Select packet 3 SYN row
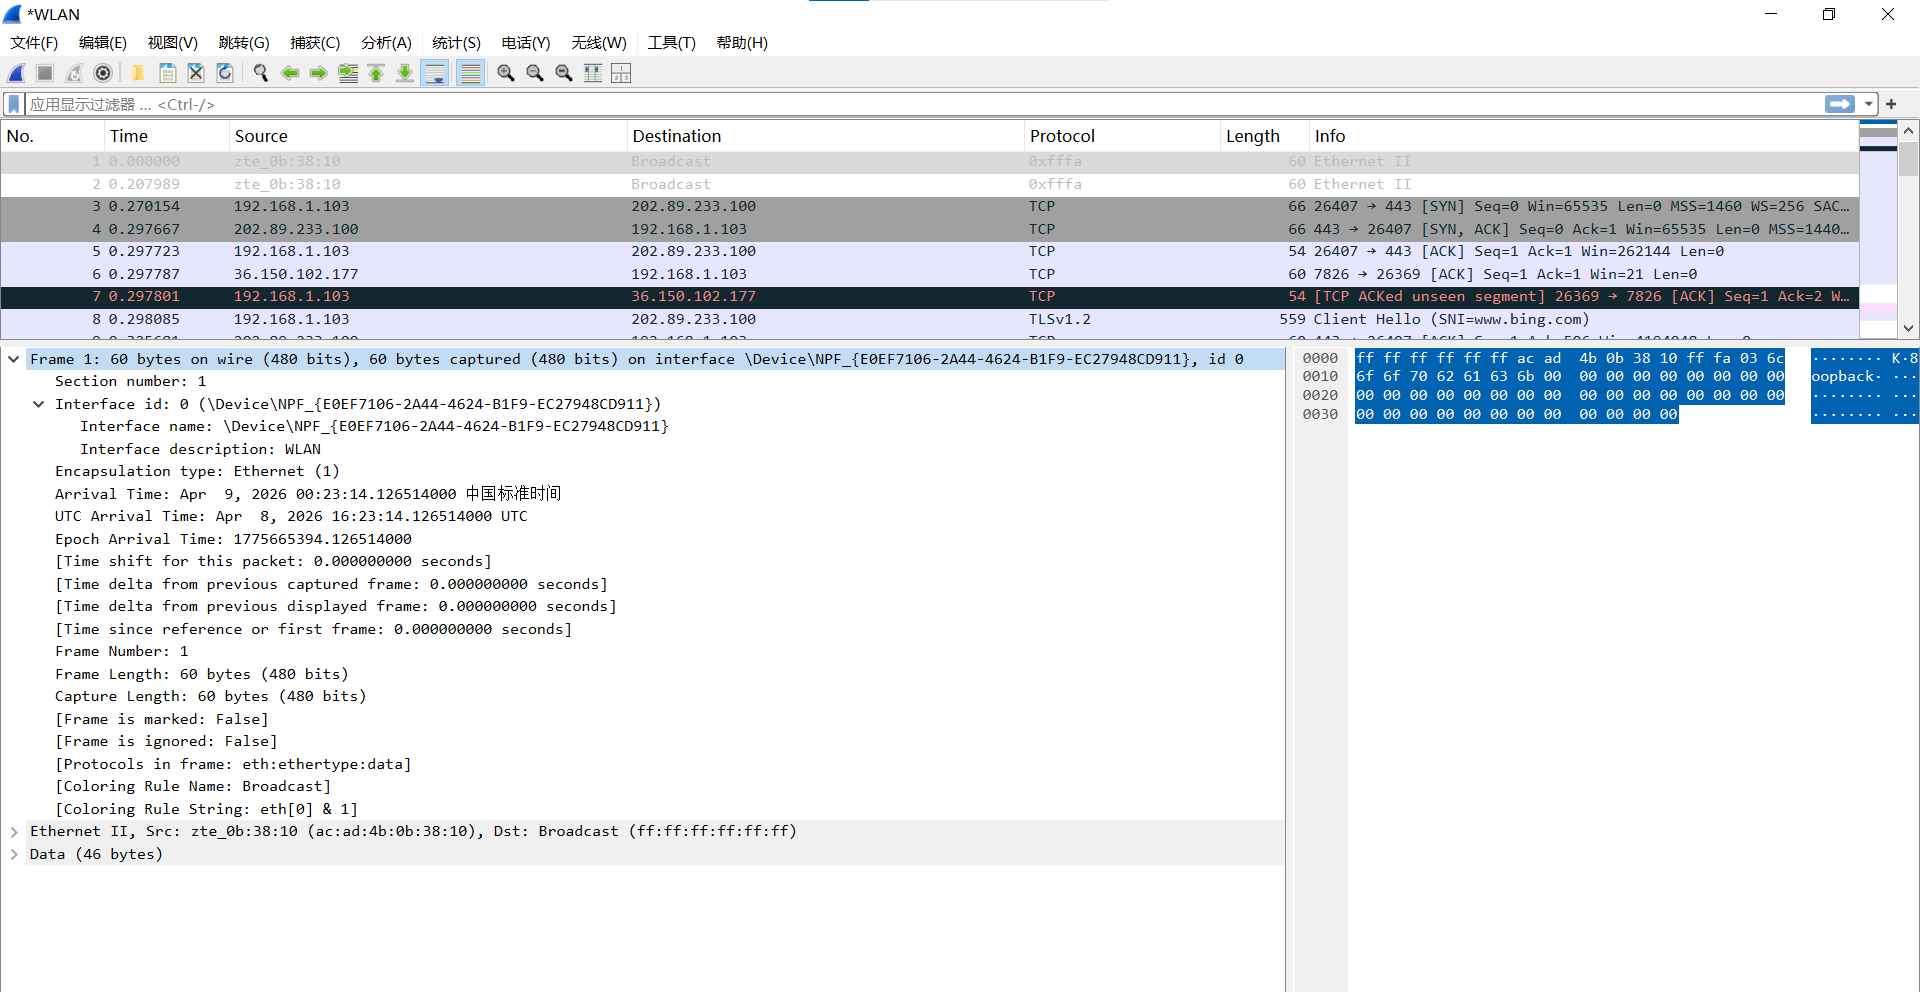 point(930,206)
